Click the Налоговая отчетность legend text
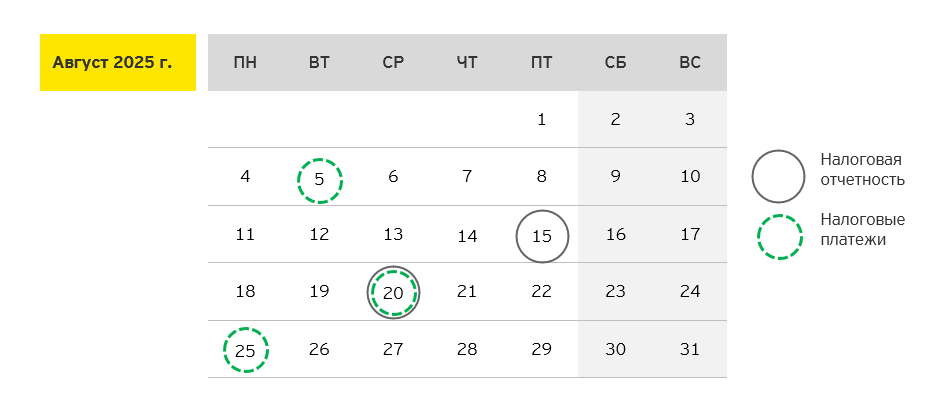This screenshot has width=936, height=420. 862,170
